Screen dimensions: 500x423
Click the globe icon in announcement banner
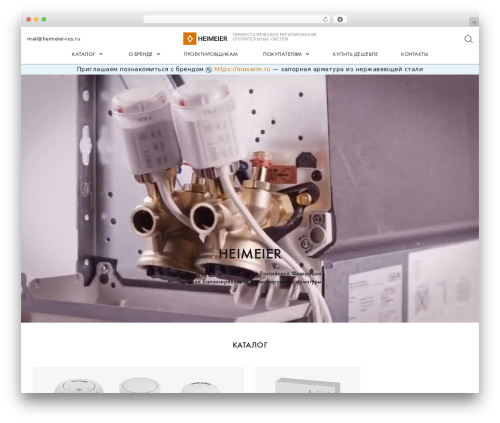(x=209, y=70)
